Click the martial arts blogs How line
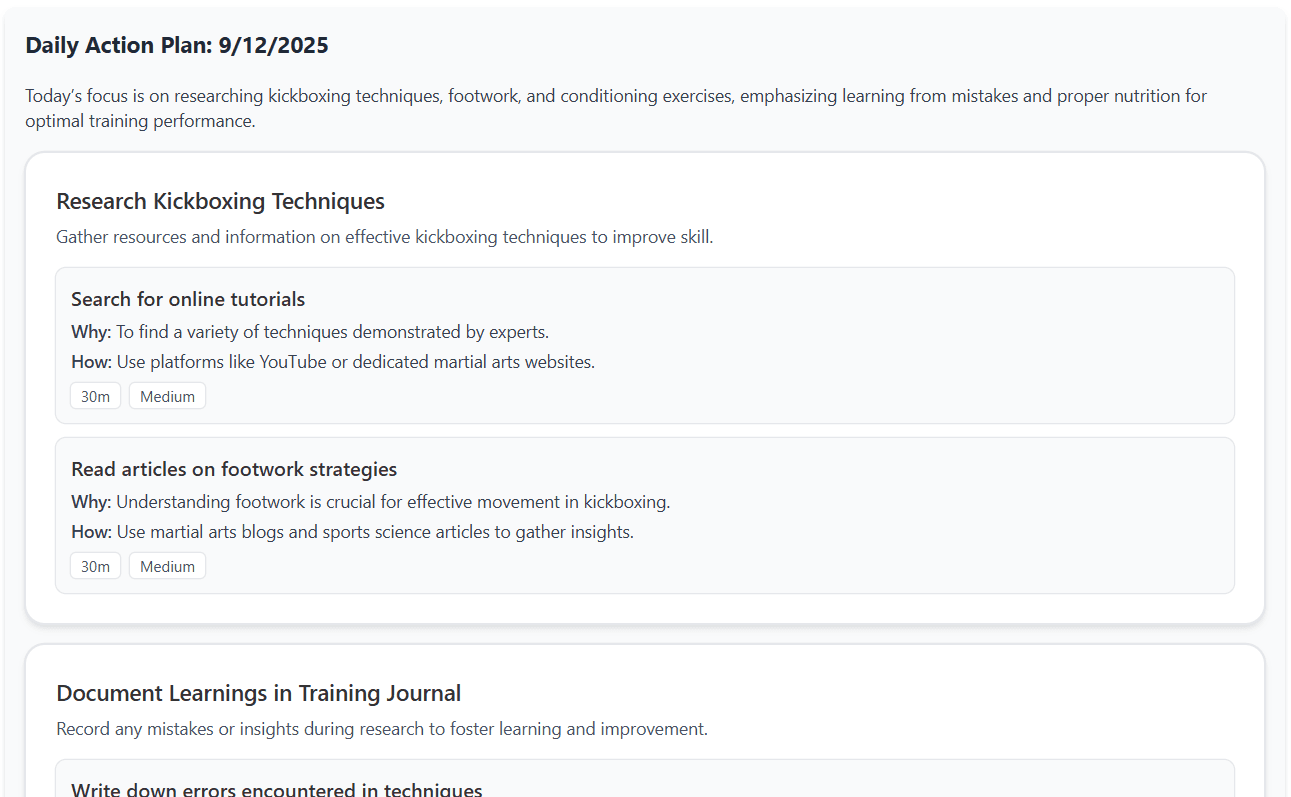 (x=375, y=531)
